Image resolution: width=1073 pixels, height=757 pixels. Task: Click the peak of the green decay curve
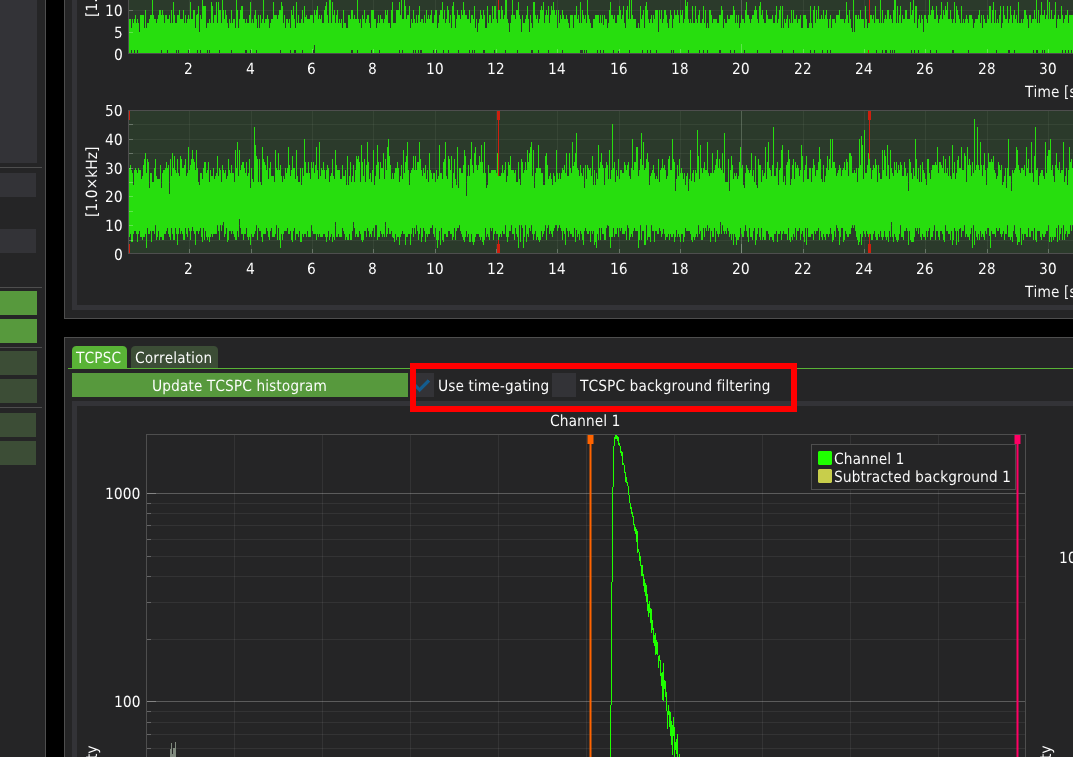pyautogui.click(x=616, y=437)
